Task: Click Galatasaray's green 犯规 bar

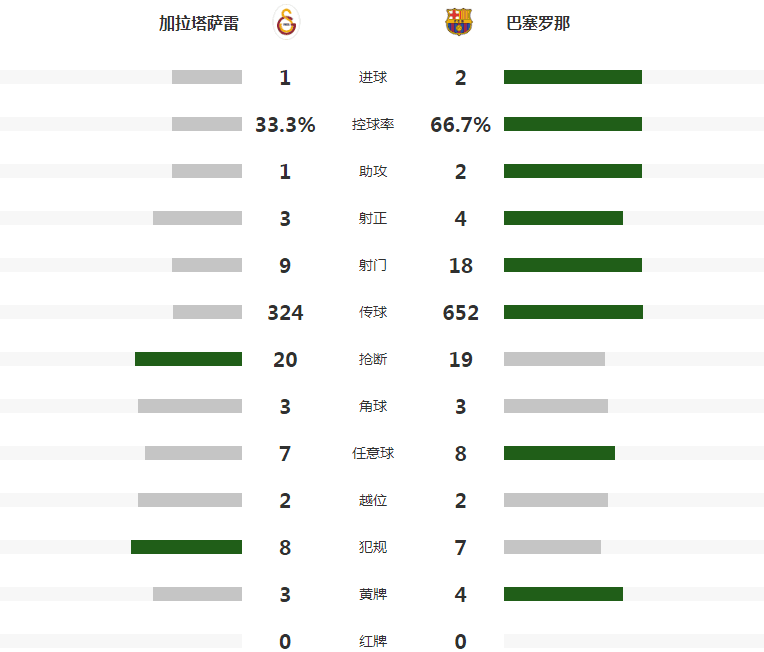Action: coord(186,547)
